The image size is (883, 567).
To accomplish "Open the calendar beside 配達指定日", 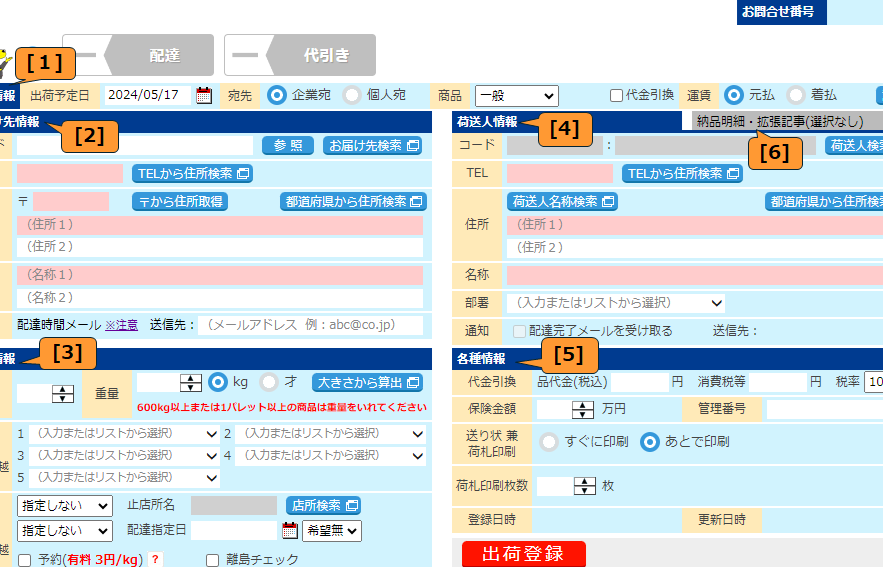I will click(x=290, y=531).
